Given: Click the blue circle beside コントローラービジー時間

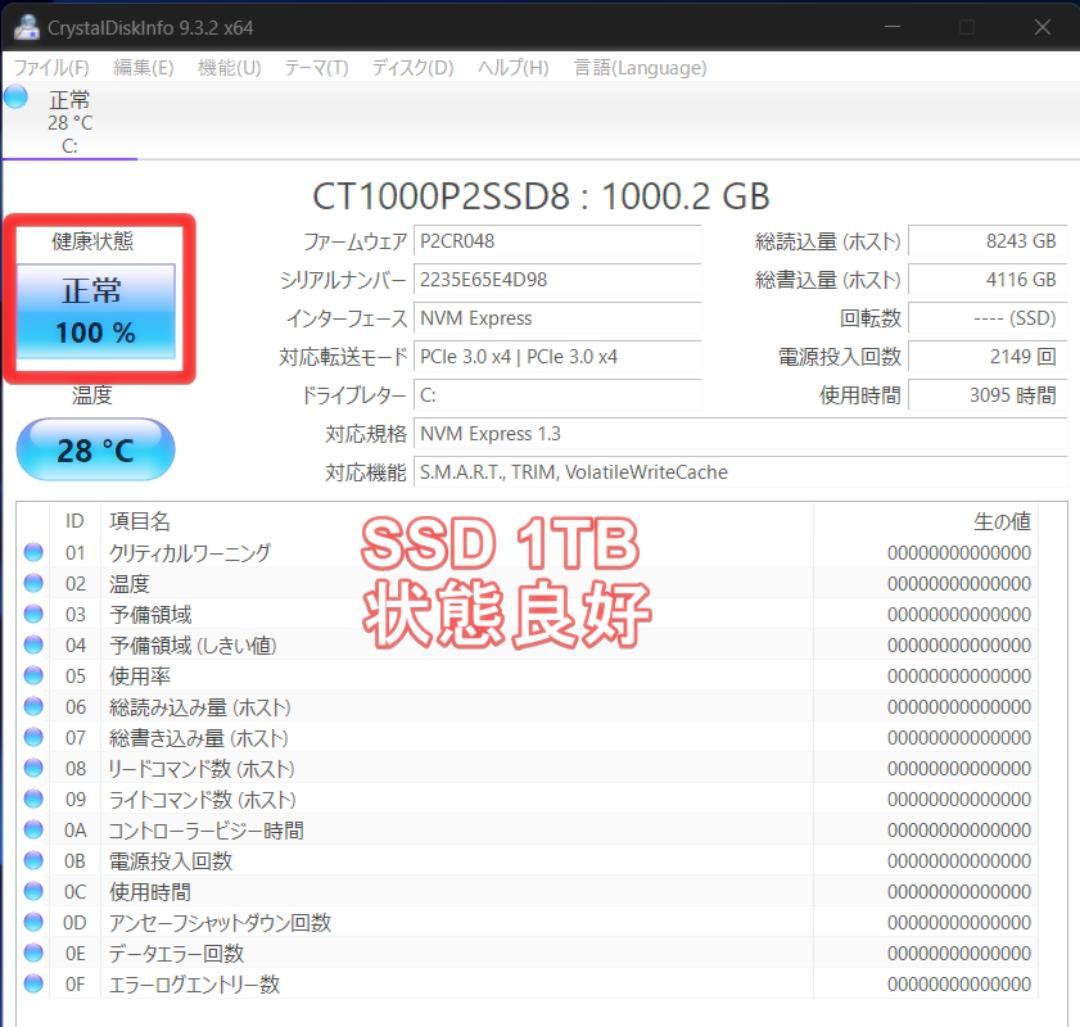Looking at the screenshot, I should point(33,830).
